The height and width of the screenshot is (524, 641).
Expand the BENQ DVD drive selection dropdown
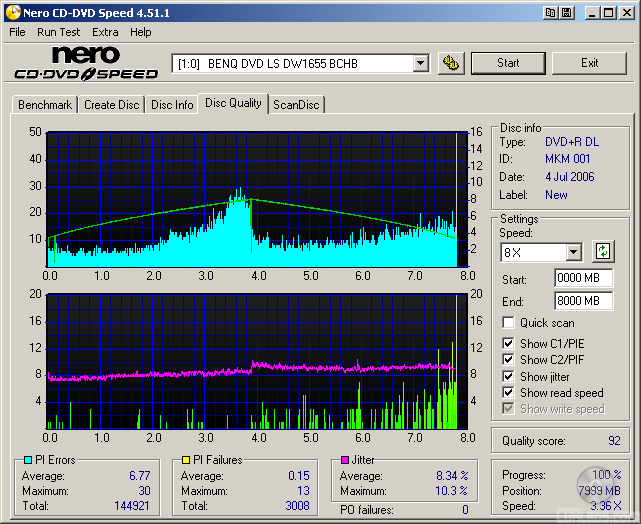420,63
